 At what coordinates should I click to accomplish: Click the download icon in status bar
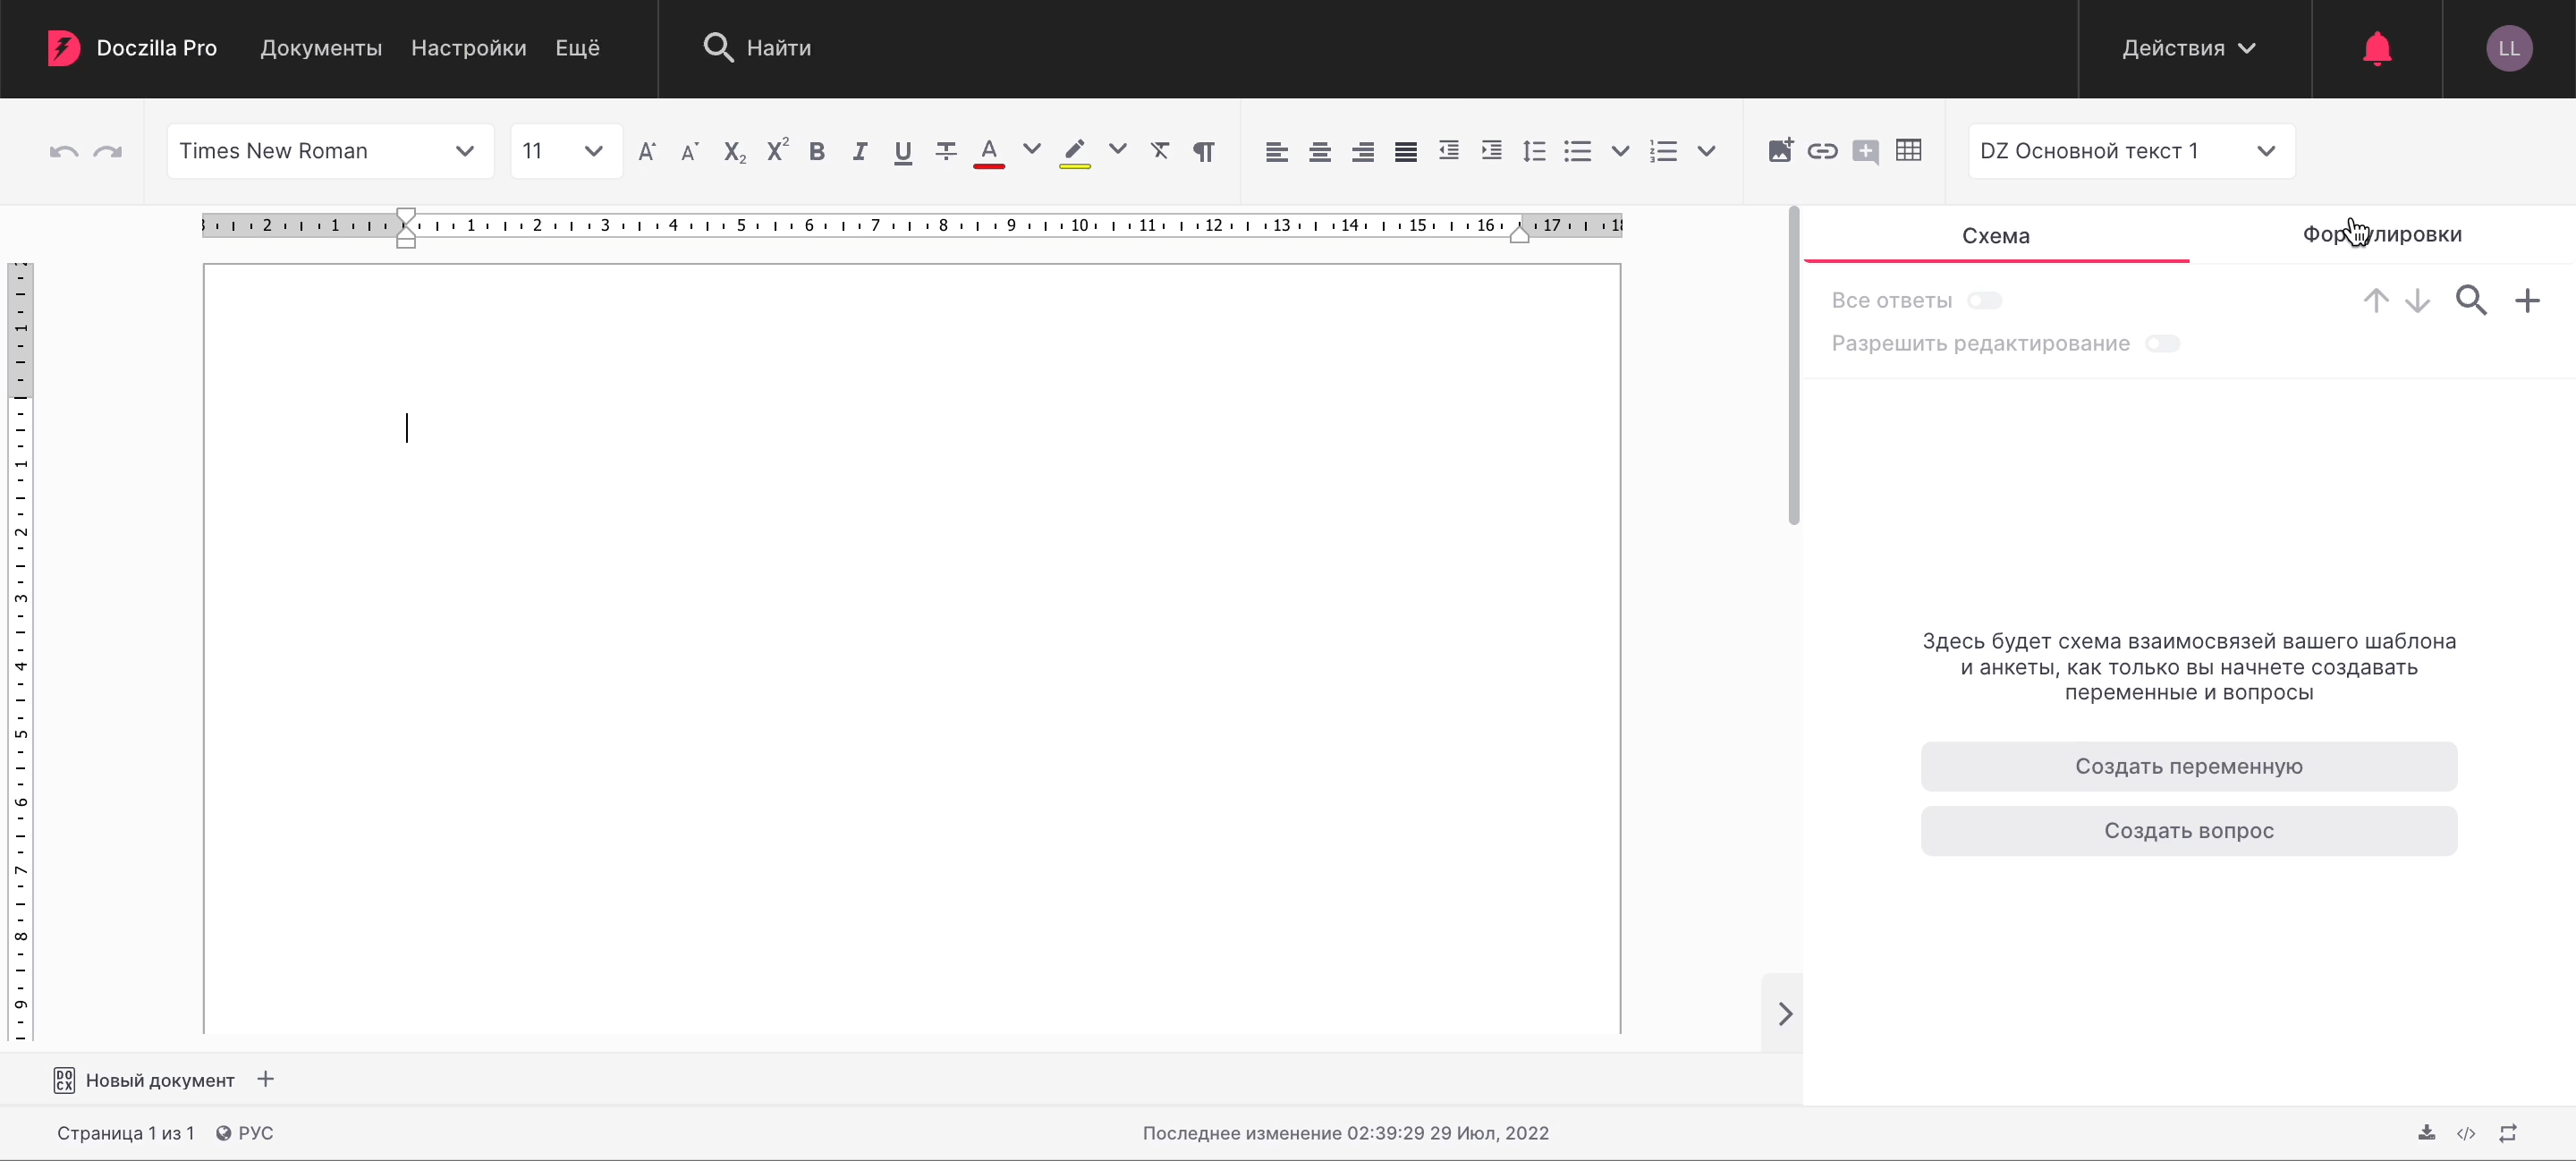pos(2426,1133)
